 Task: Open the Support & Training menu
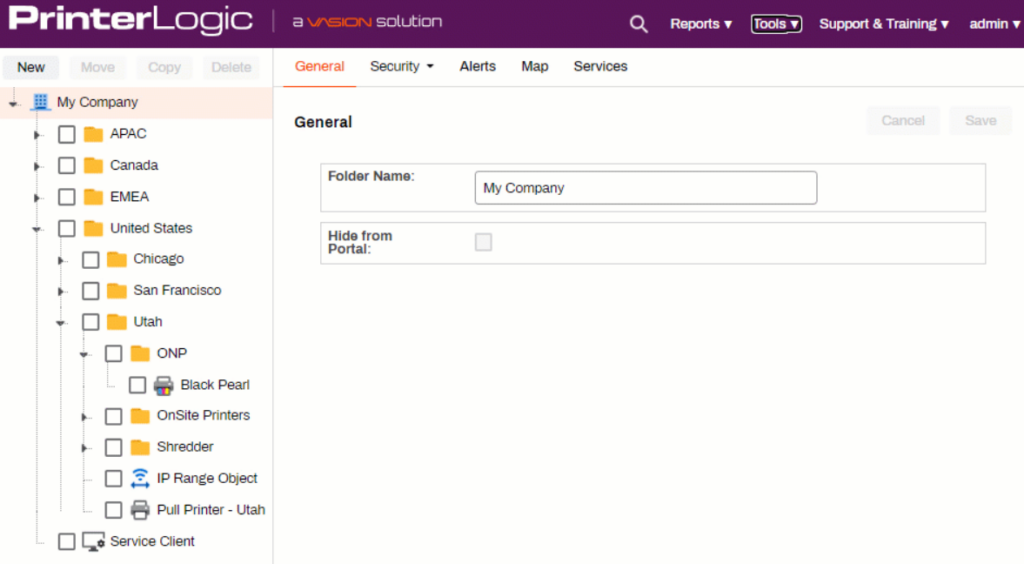pos(884,24)
